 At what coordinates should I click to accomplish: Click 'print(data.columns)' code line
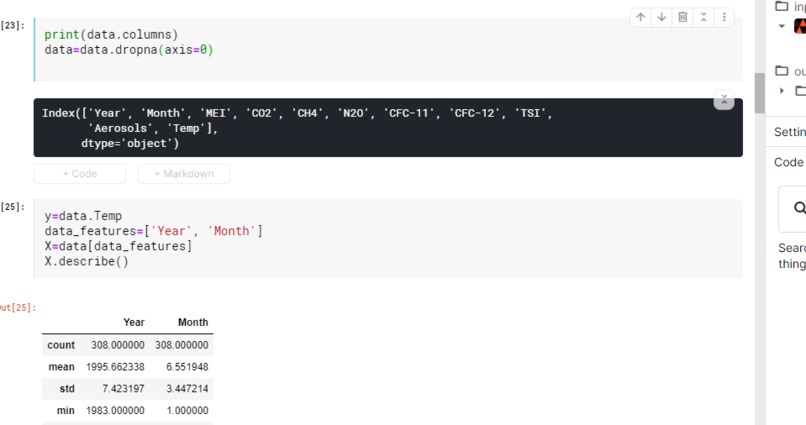[111, 34]
